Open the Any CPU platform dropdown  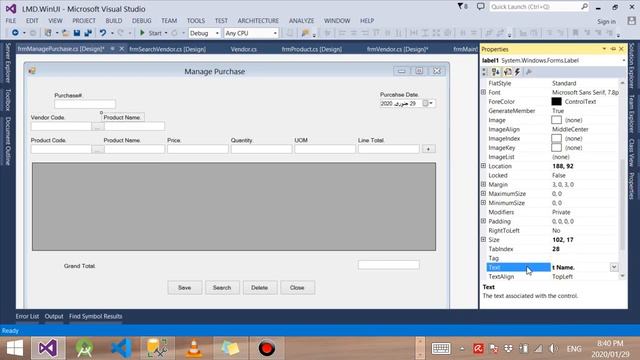click(x=275, y=33)
